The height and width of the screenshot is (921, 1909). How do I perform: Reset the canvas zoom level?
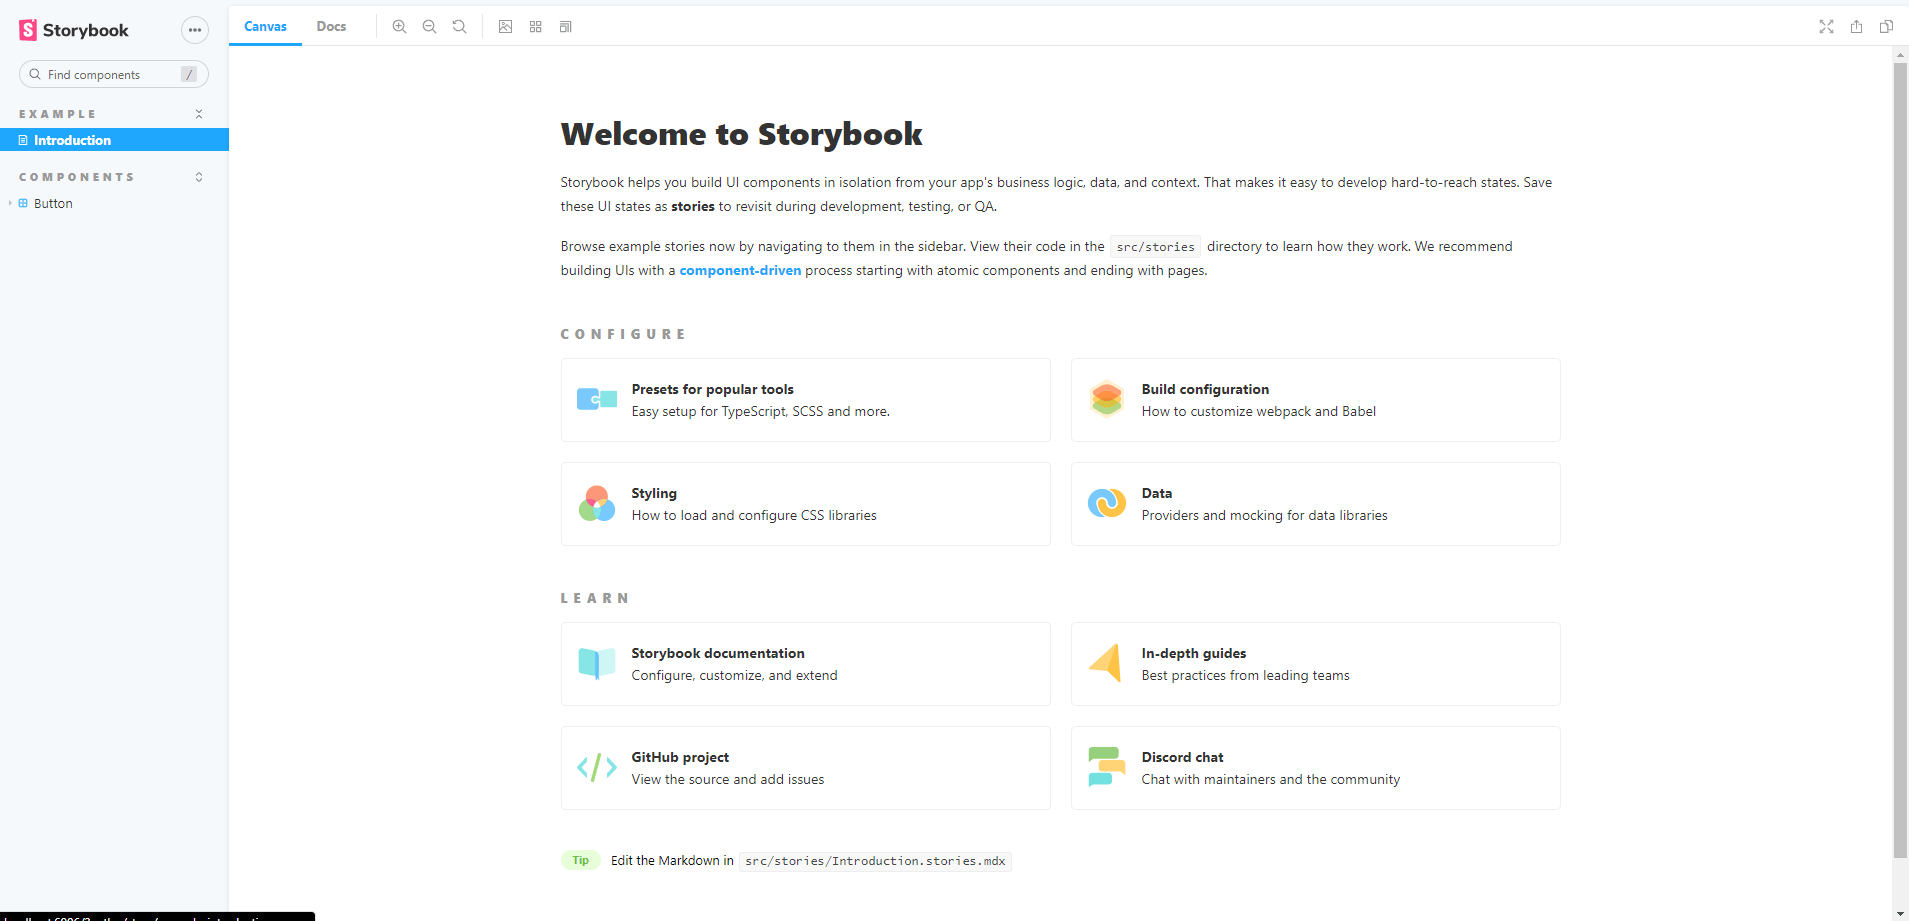459,27
